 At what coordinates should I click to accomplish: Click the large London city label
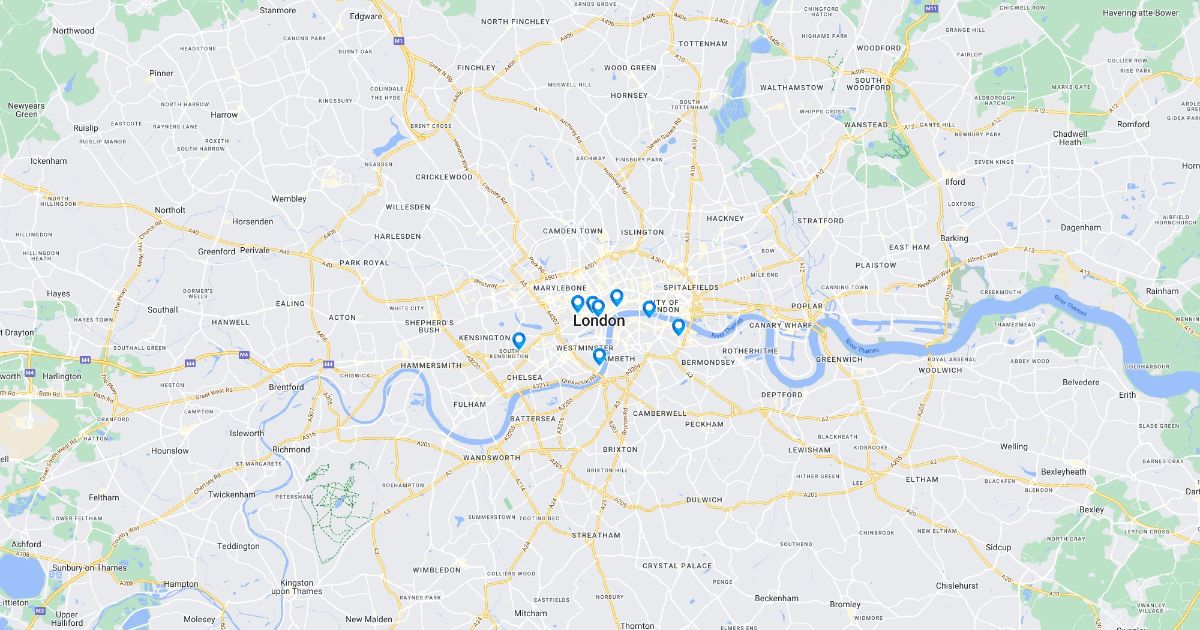599,321
